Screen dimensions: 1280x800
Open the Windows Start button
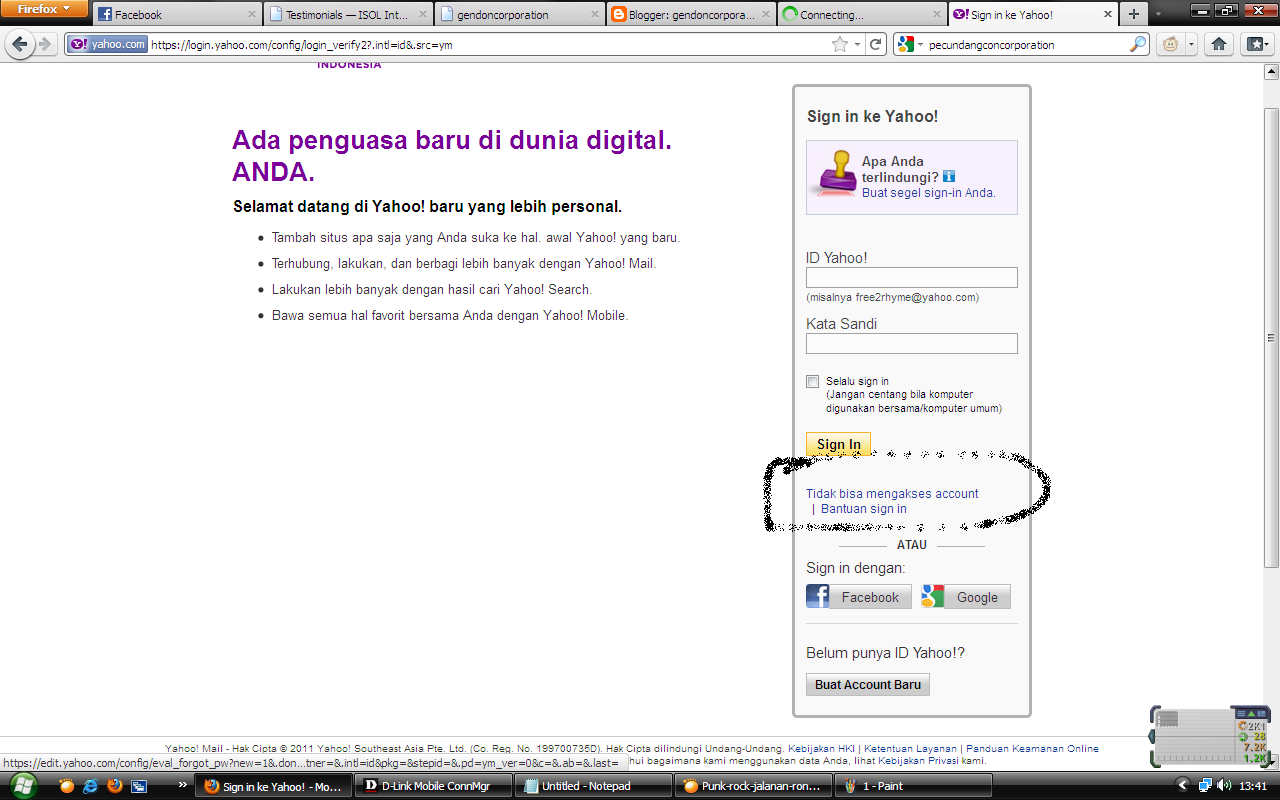click(x=23, y=785)
